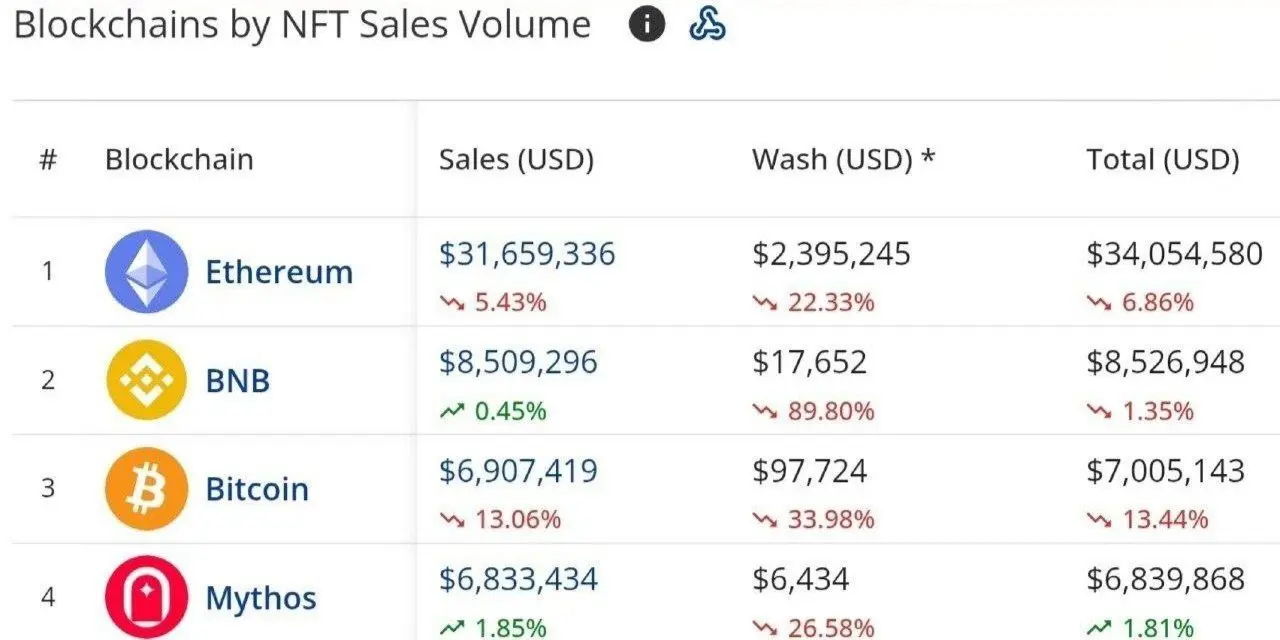Open the Mythos blockchain link
The height and width of the screenshot is (640, 1280).
click(x=261, y=598)
